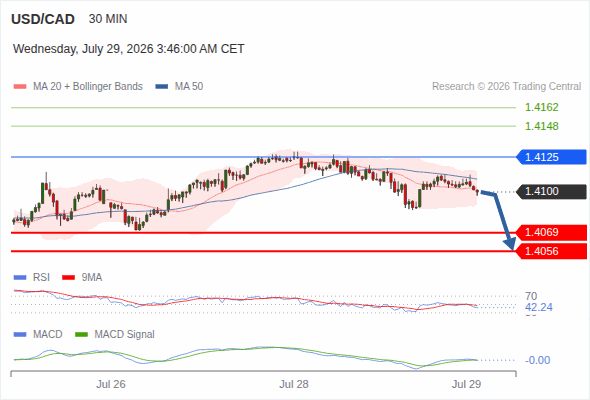Select the 1.4148 resistance level label
590x400 pixels.
541,126
